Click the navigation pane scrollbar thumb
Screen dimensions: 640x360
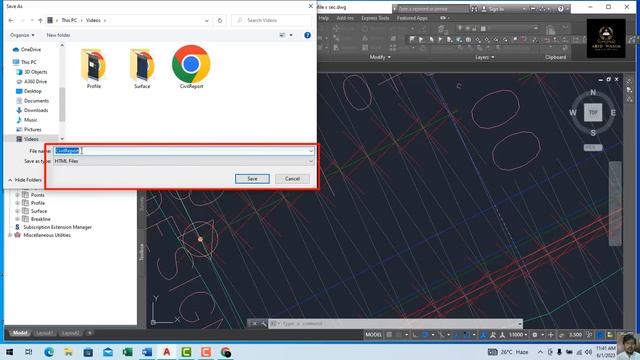(62, 104)
